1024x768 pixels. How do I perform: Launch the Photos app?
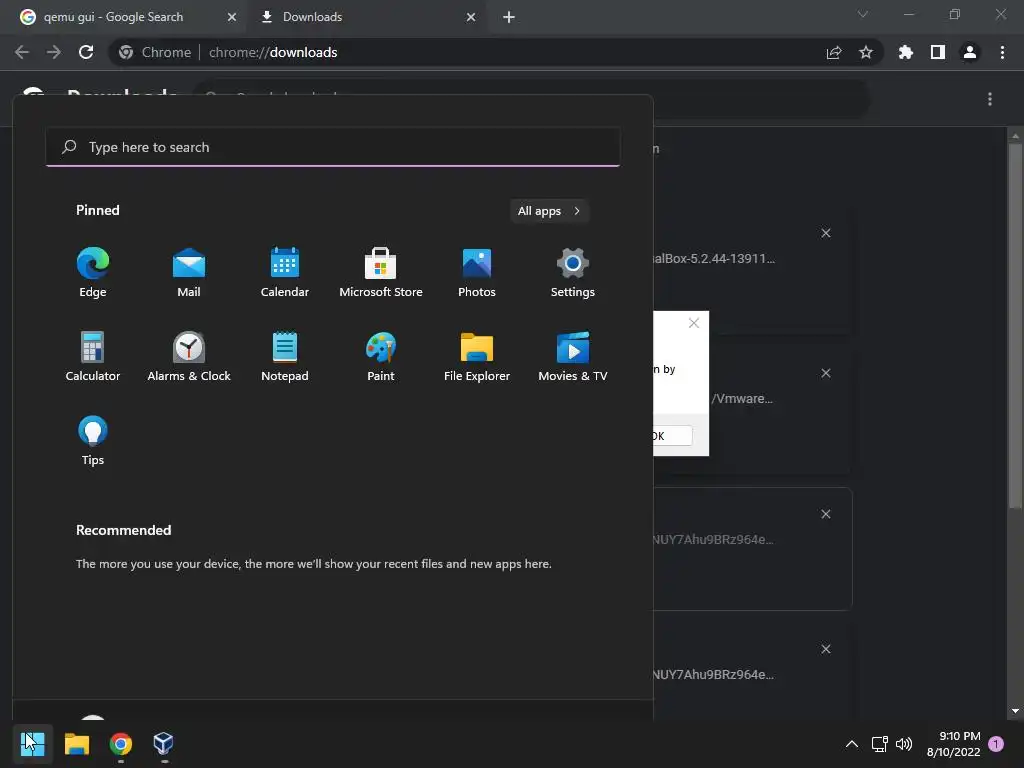(x=477, y=272)
